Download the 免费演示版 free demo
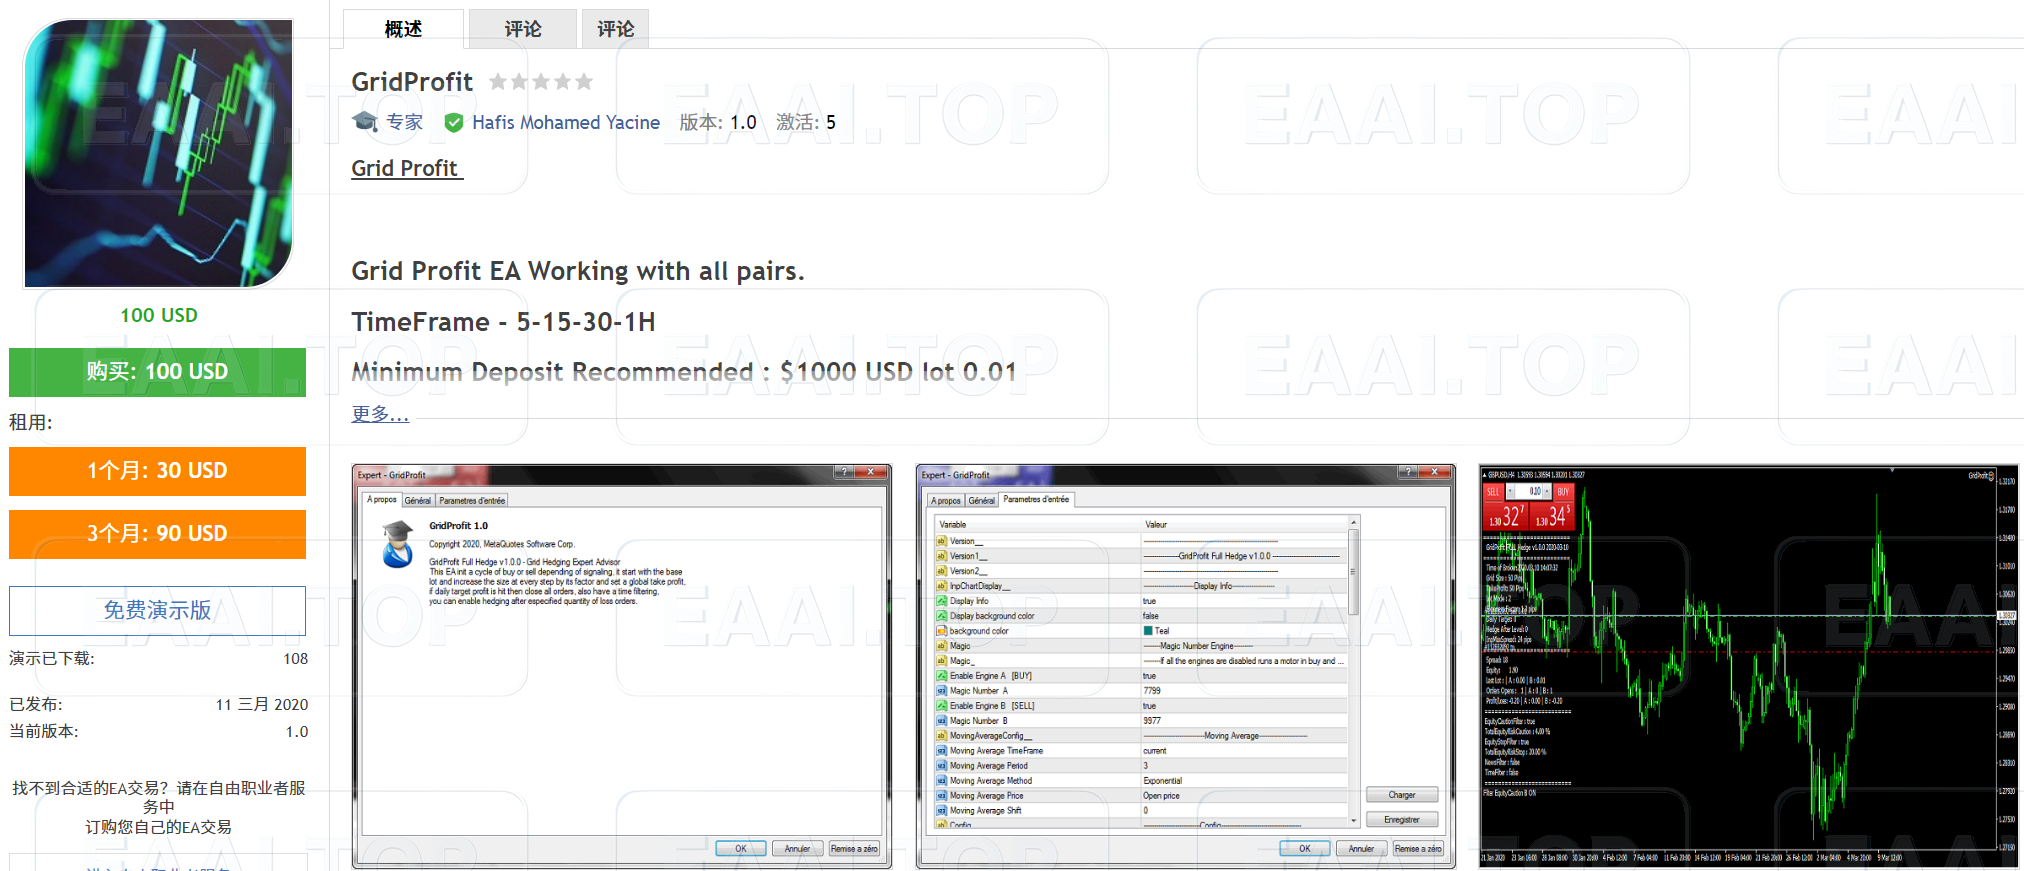The width and height of the screenshot is (2024, 871). coord(157,610)
